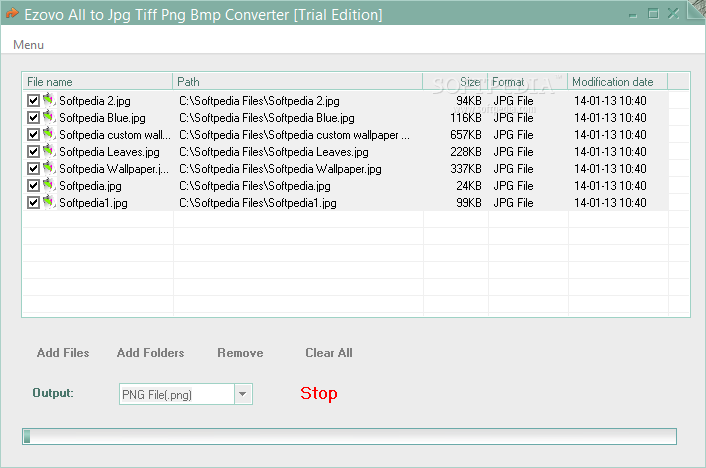Sort by Path column header
The width and height of the screenshot is (706, 468).
pyautogui.click(x=297, y=82)
